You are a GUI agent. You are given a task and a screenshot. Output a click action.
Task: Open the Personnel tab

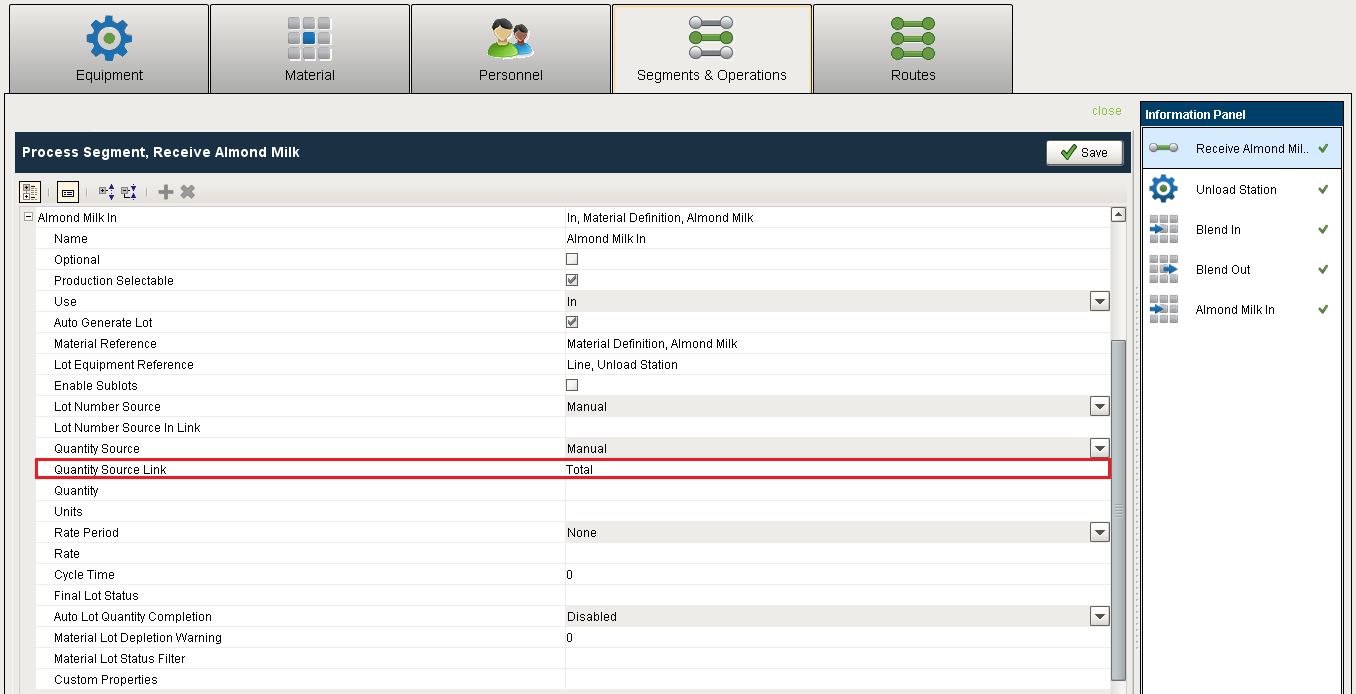[511, 49]
